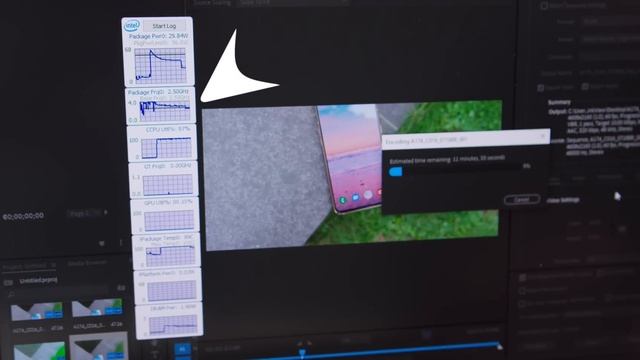Click Cancel in the Encoding dialog

522,200
